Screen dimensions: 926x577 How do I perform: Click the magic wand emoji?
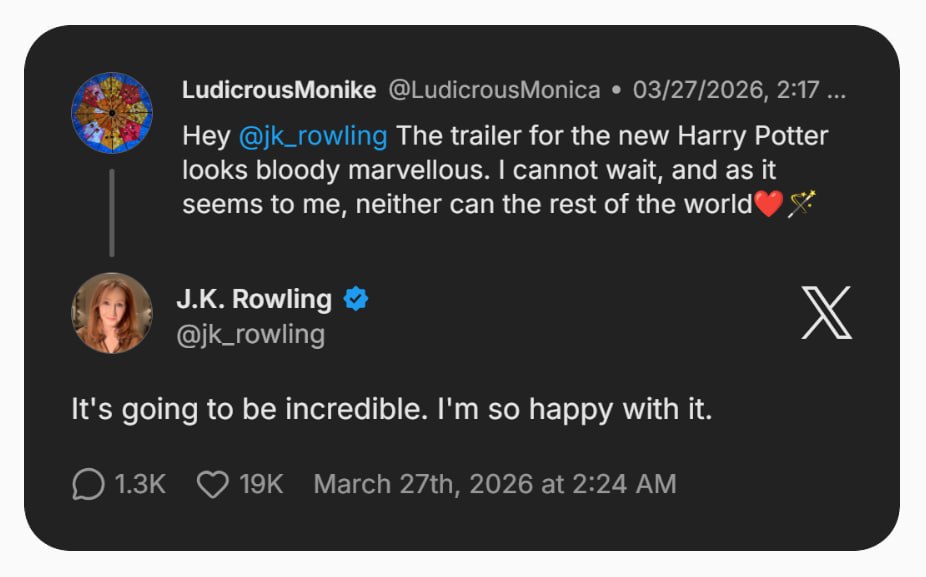coord(801,204)
